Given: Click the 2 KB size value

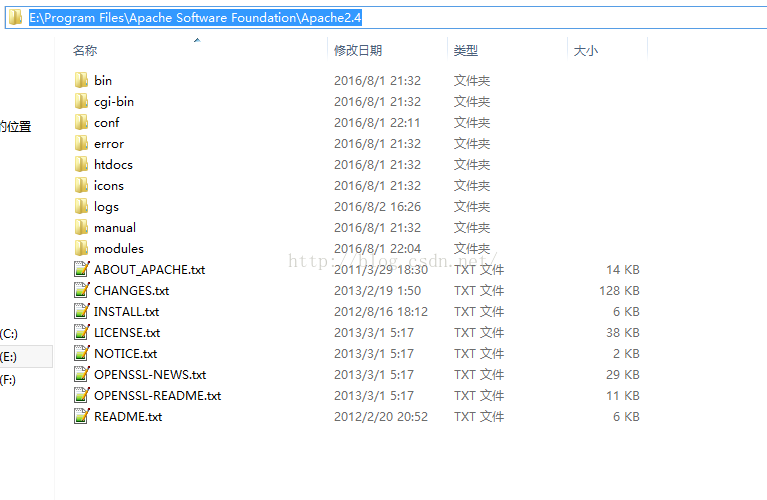Looking at the screenshot, I should click(626, 354).
